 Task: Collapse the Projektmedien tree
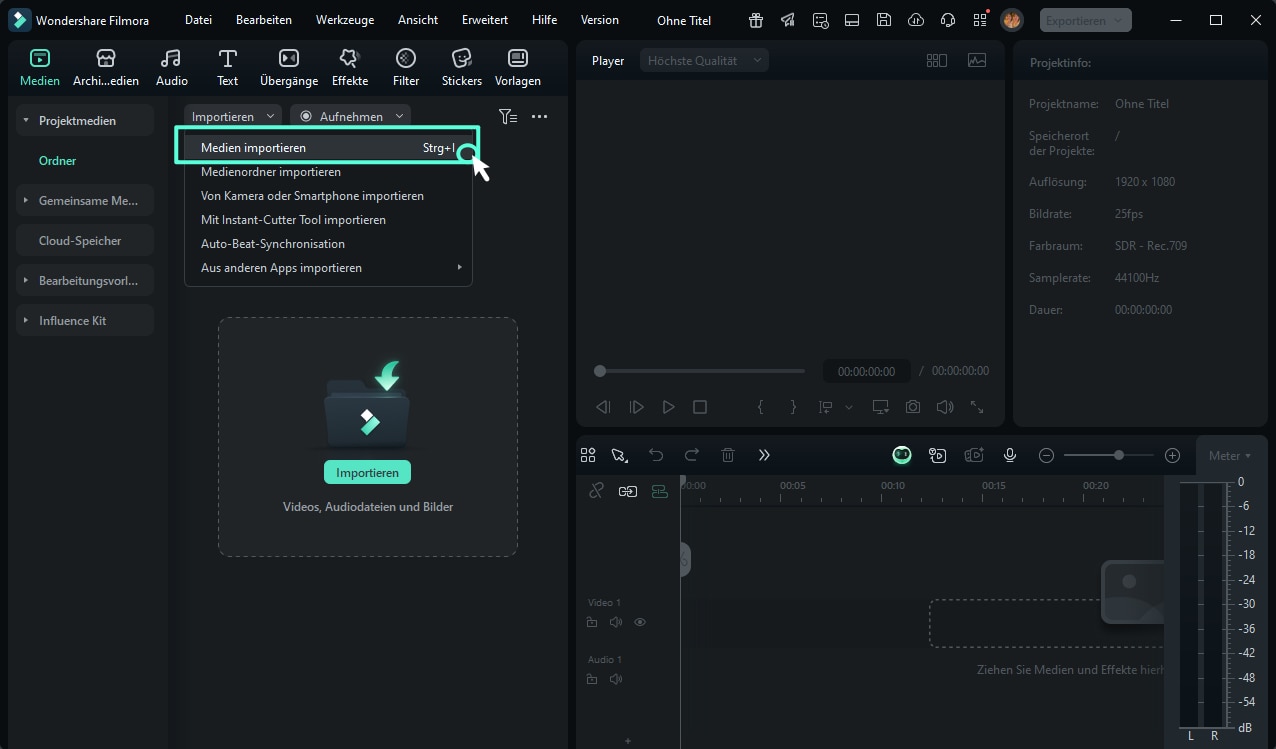coord(27,121)
